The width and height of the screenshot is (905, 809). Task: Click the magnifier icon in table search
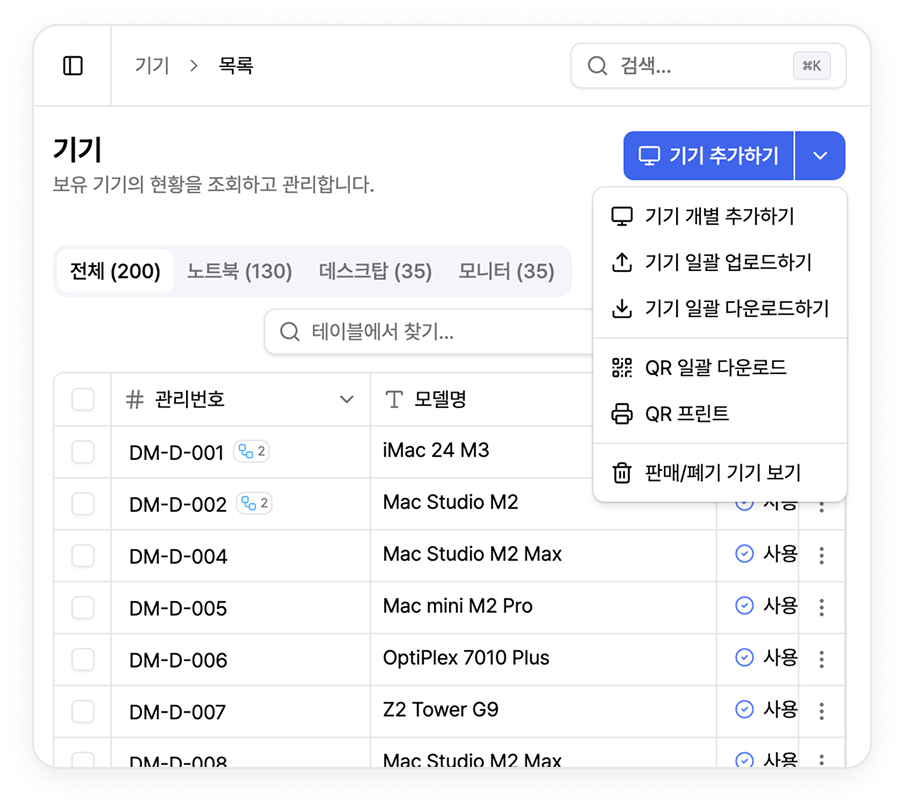tap(290, 332)
